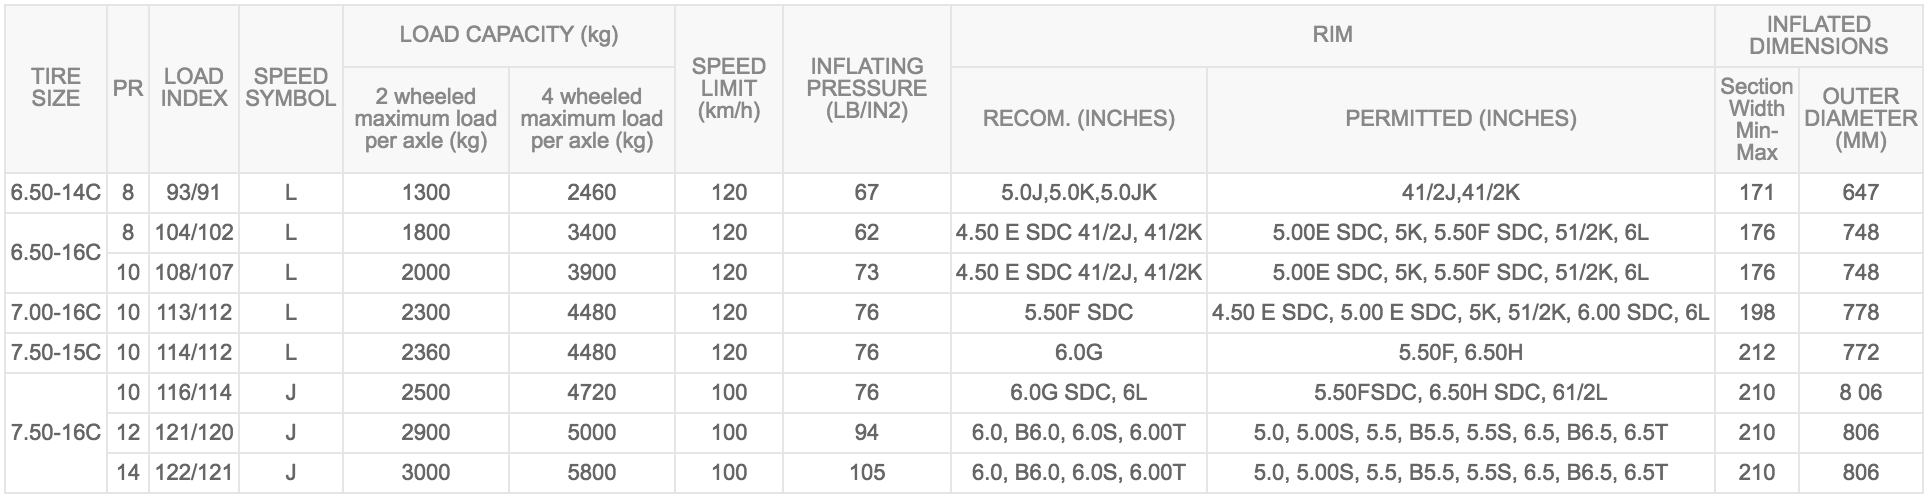Select the outer diameter 647 cell
Screen dimensions: 1928x502
(x=1860, y=193)
